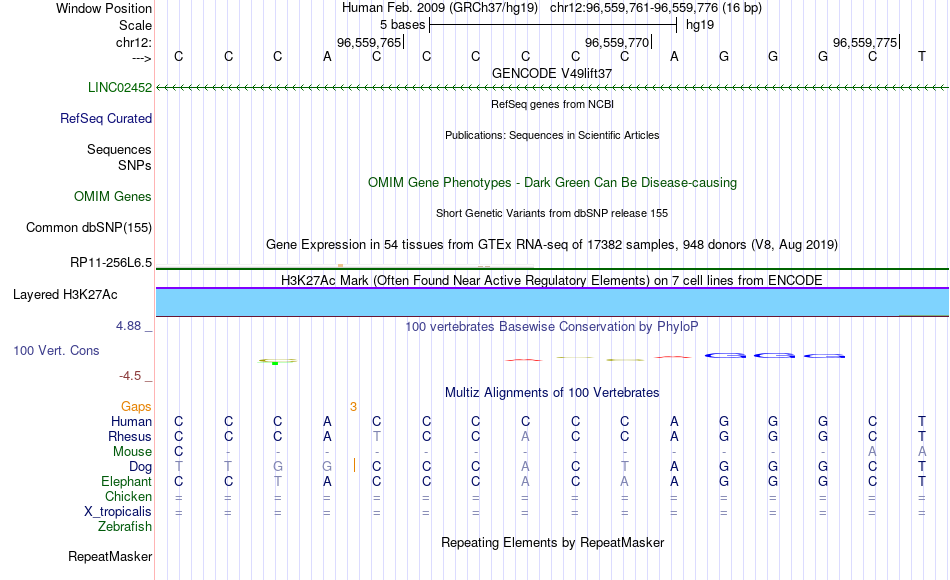Click the Gaps row label

tap(136, 406)
